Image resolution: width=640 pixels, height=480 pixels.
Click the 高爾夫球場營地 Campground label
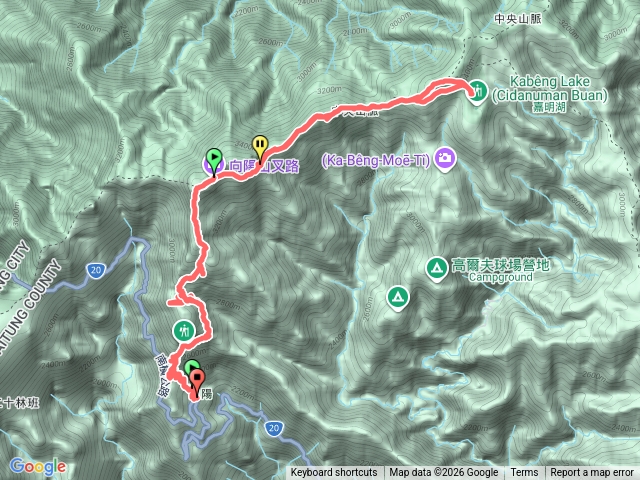pyautogui.click(x=500, y=270)
